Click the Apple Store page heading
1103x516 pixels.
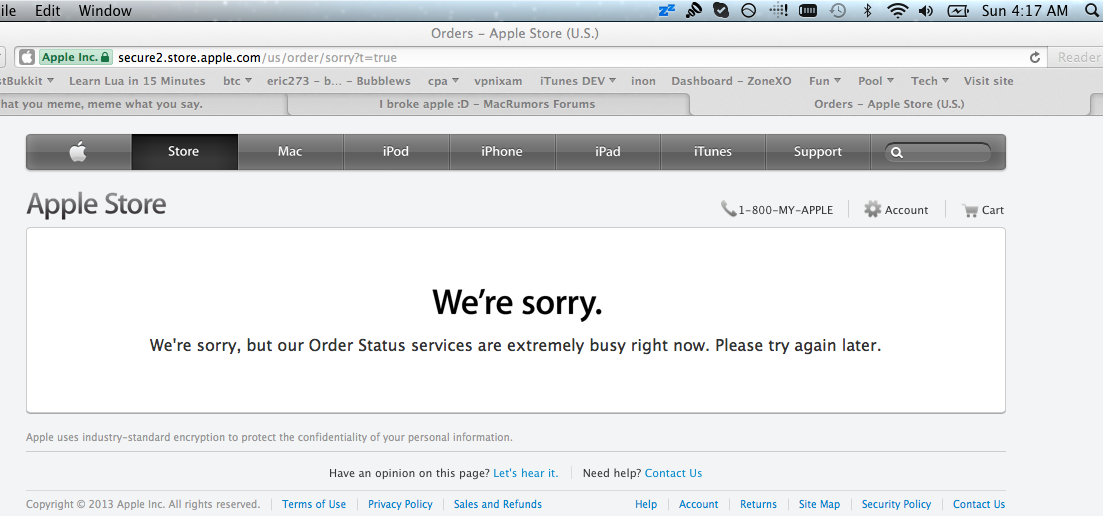96,205
